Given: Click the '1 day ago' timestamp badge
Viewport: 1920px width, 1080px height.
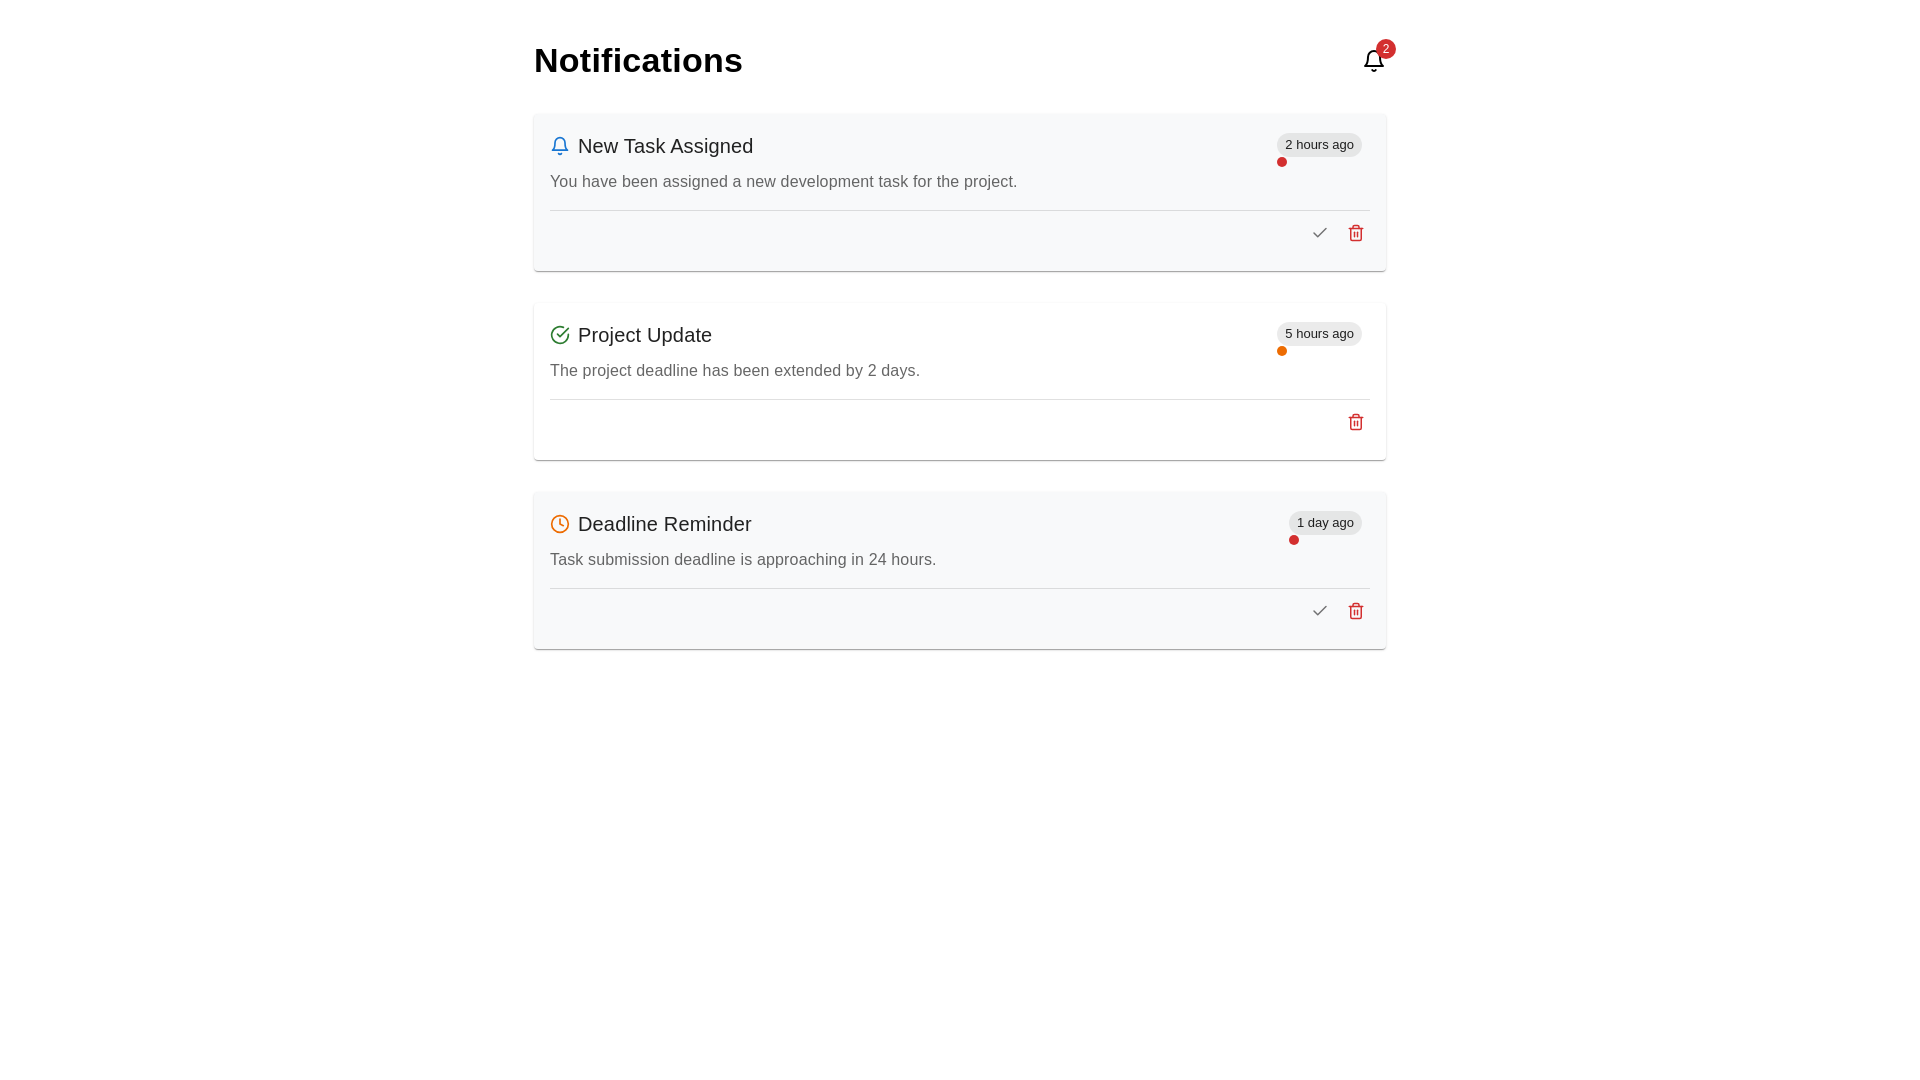Looking at the screenshot, I should coord(1324,523).
